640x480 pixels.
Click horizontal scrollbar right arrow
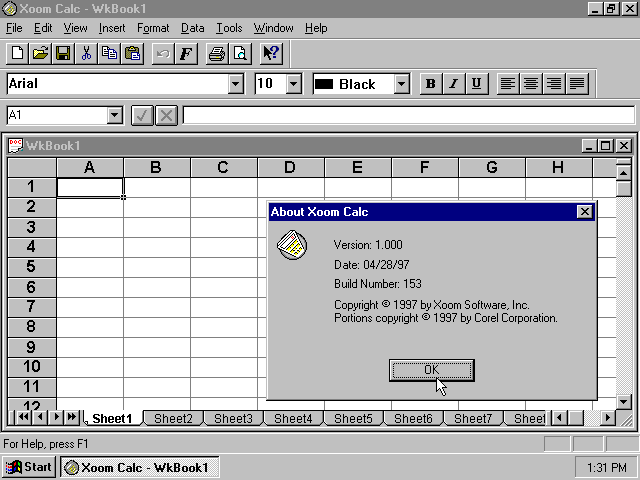tap(607, 418)
